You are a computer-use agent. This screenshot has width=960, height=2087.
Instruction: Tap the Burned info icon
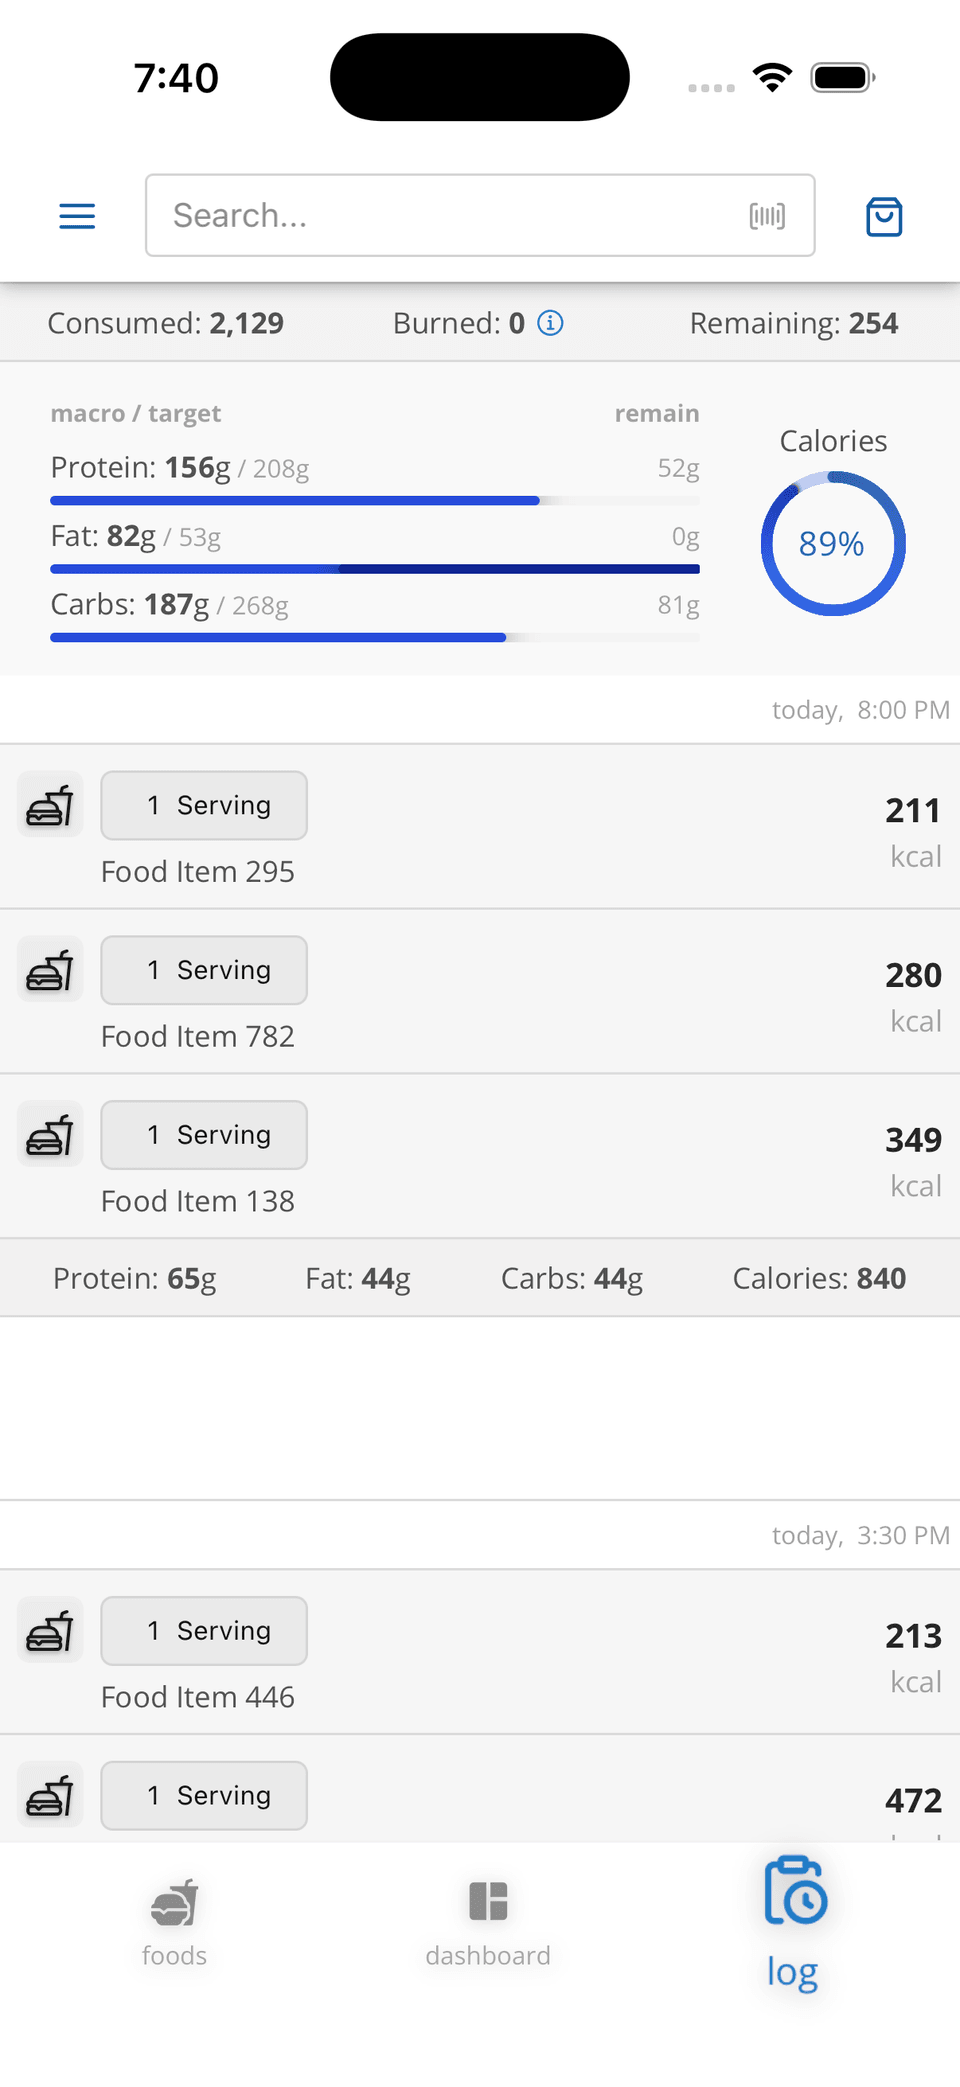551,323
